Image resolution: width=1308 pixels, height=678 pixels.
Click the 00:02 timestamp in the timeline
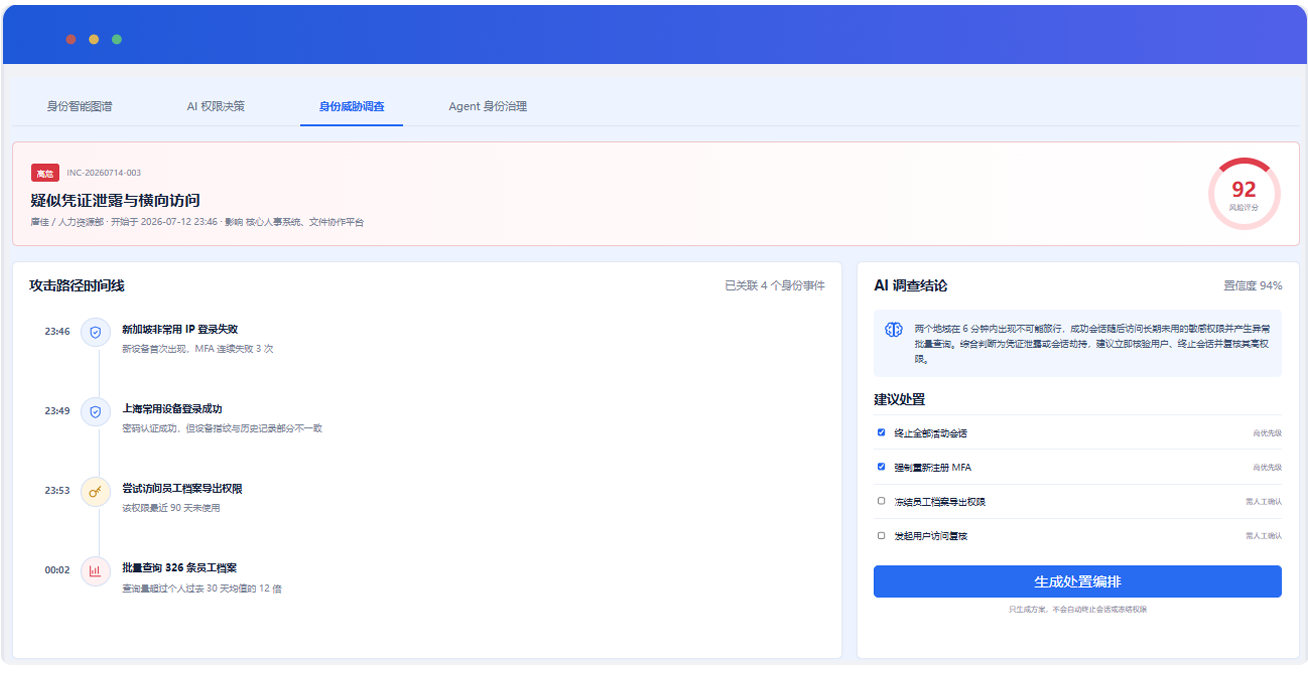point(57,570)
